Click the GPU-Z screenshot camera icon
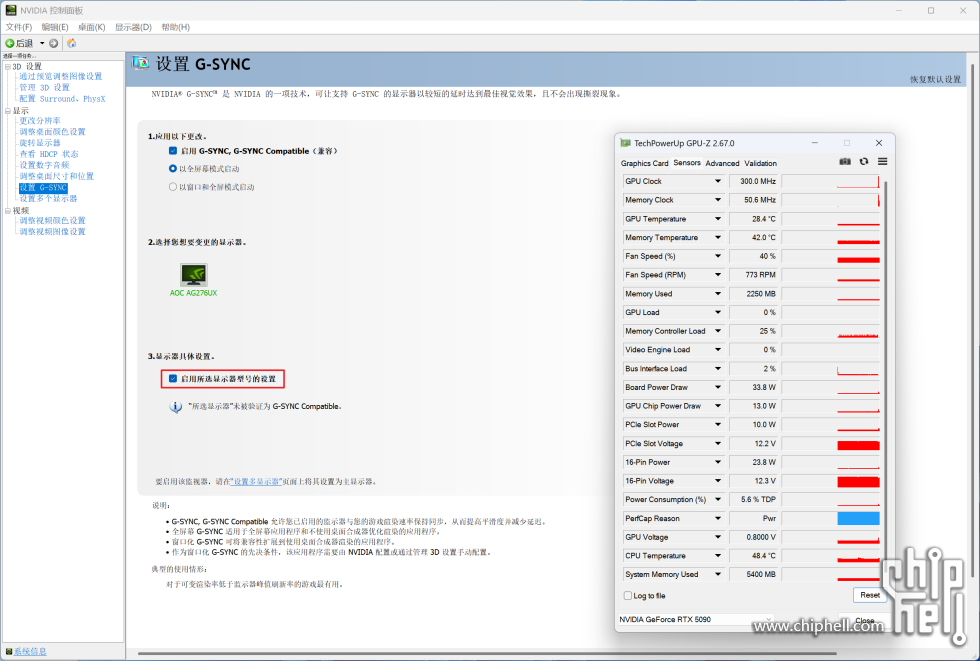980x661 pixels. 845,161
